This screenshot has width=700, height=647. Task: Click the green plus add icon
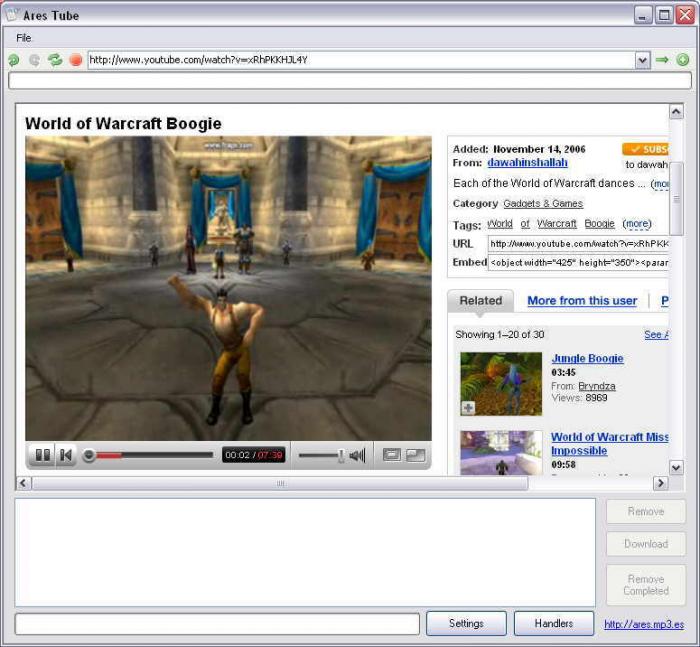[683, 60]
